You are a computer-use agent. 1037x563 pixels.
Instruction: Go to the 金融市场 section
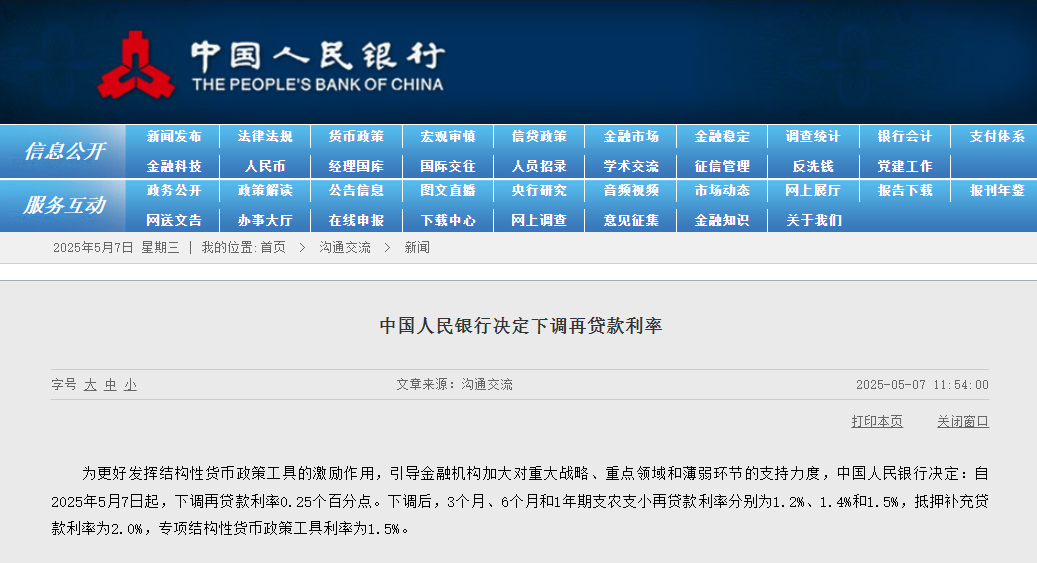(x=631, y=137)
